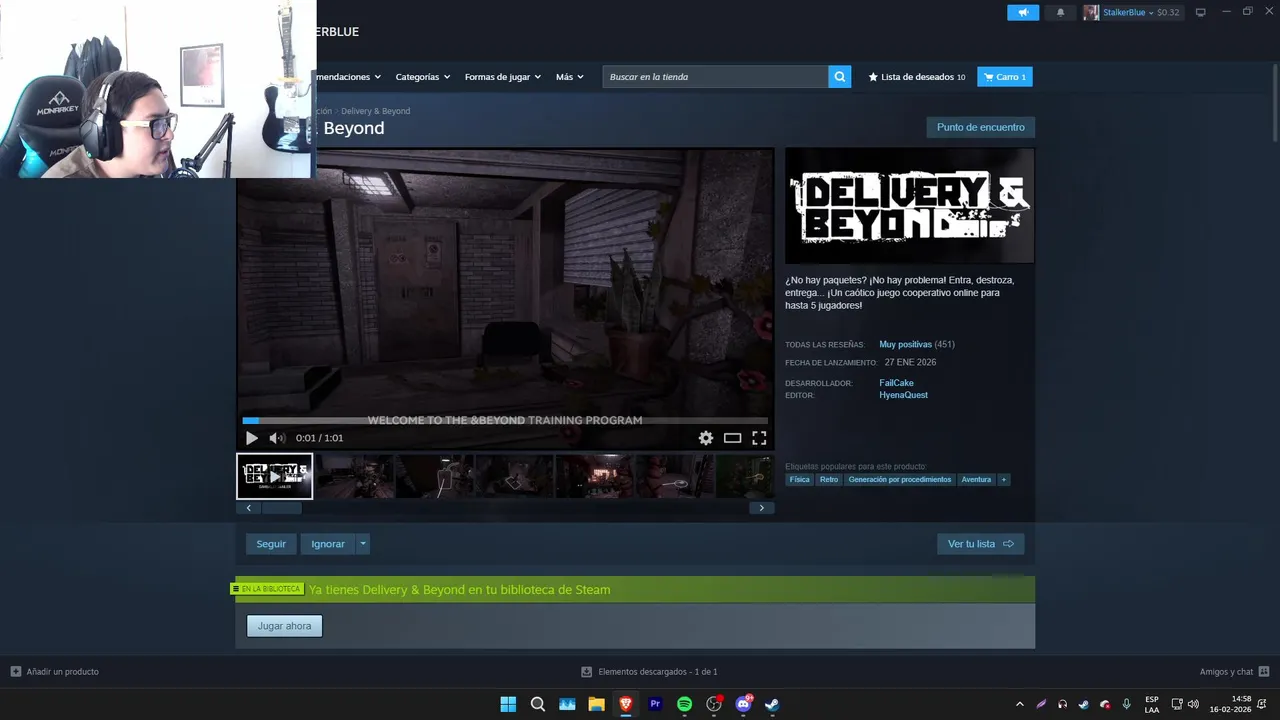Screen dimensions: 1280x720
Task: Switch to Big Picture mode monitor icon
Action: pos(1200,12)
